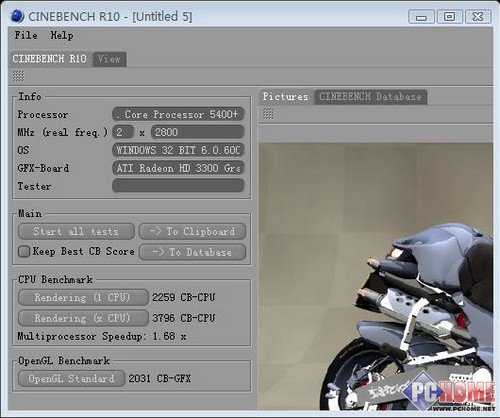Click Start all tests button
Image resolution: width=500 pixels, height=418 pixels.
point(76,231)
